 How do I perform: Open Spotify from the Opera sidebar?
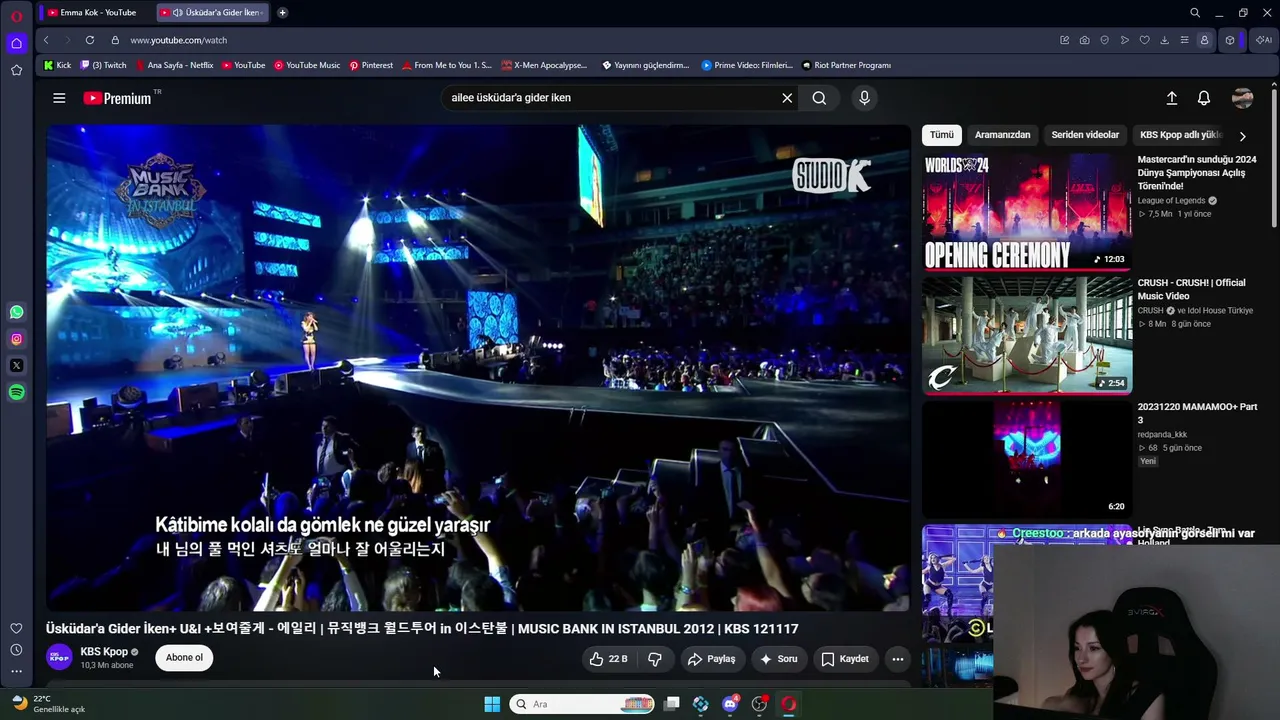tap(16, 393)
